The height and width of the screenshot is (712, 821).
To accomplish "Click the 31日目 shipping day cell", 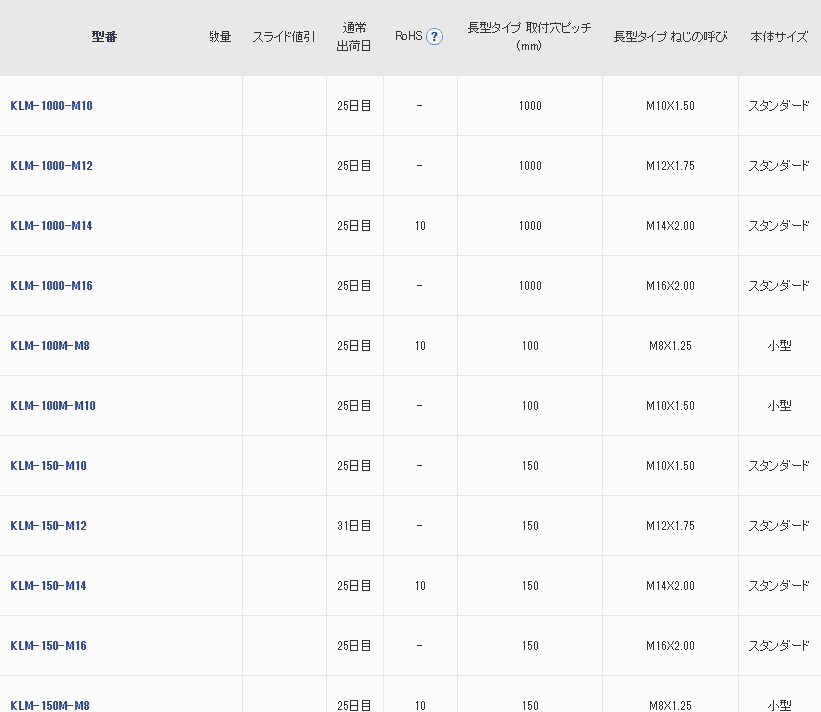I will 354,526.
